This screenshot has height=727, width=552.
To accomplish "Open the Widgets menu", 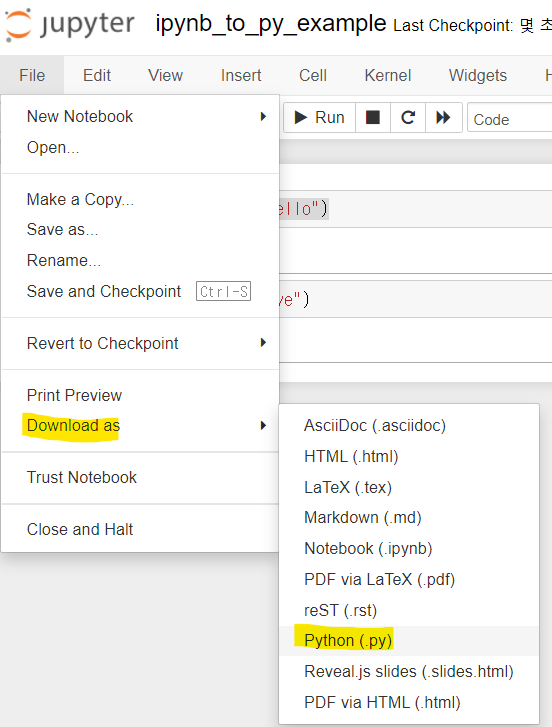I will point(478,75).
